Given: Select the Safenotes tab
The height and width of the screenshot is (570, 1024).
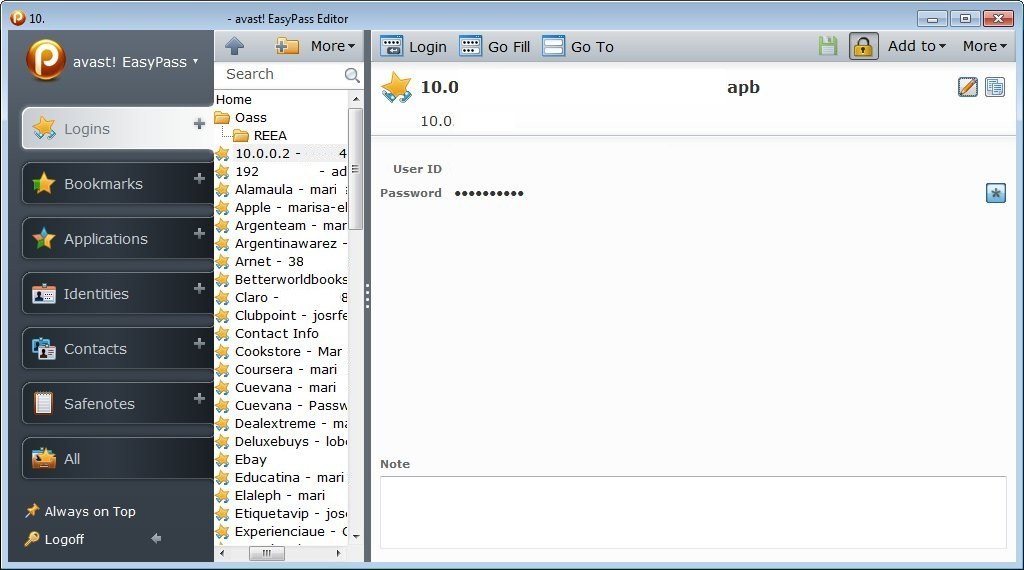Looking at the screenshot, I should pyautogui.click(x=118, y=403).
